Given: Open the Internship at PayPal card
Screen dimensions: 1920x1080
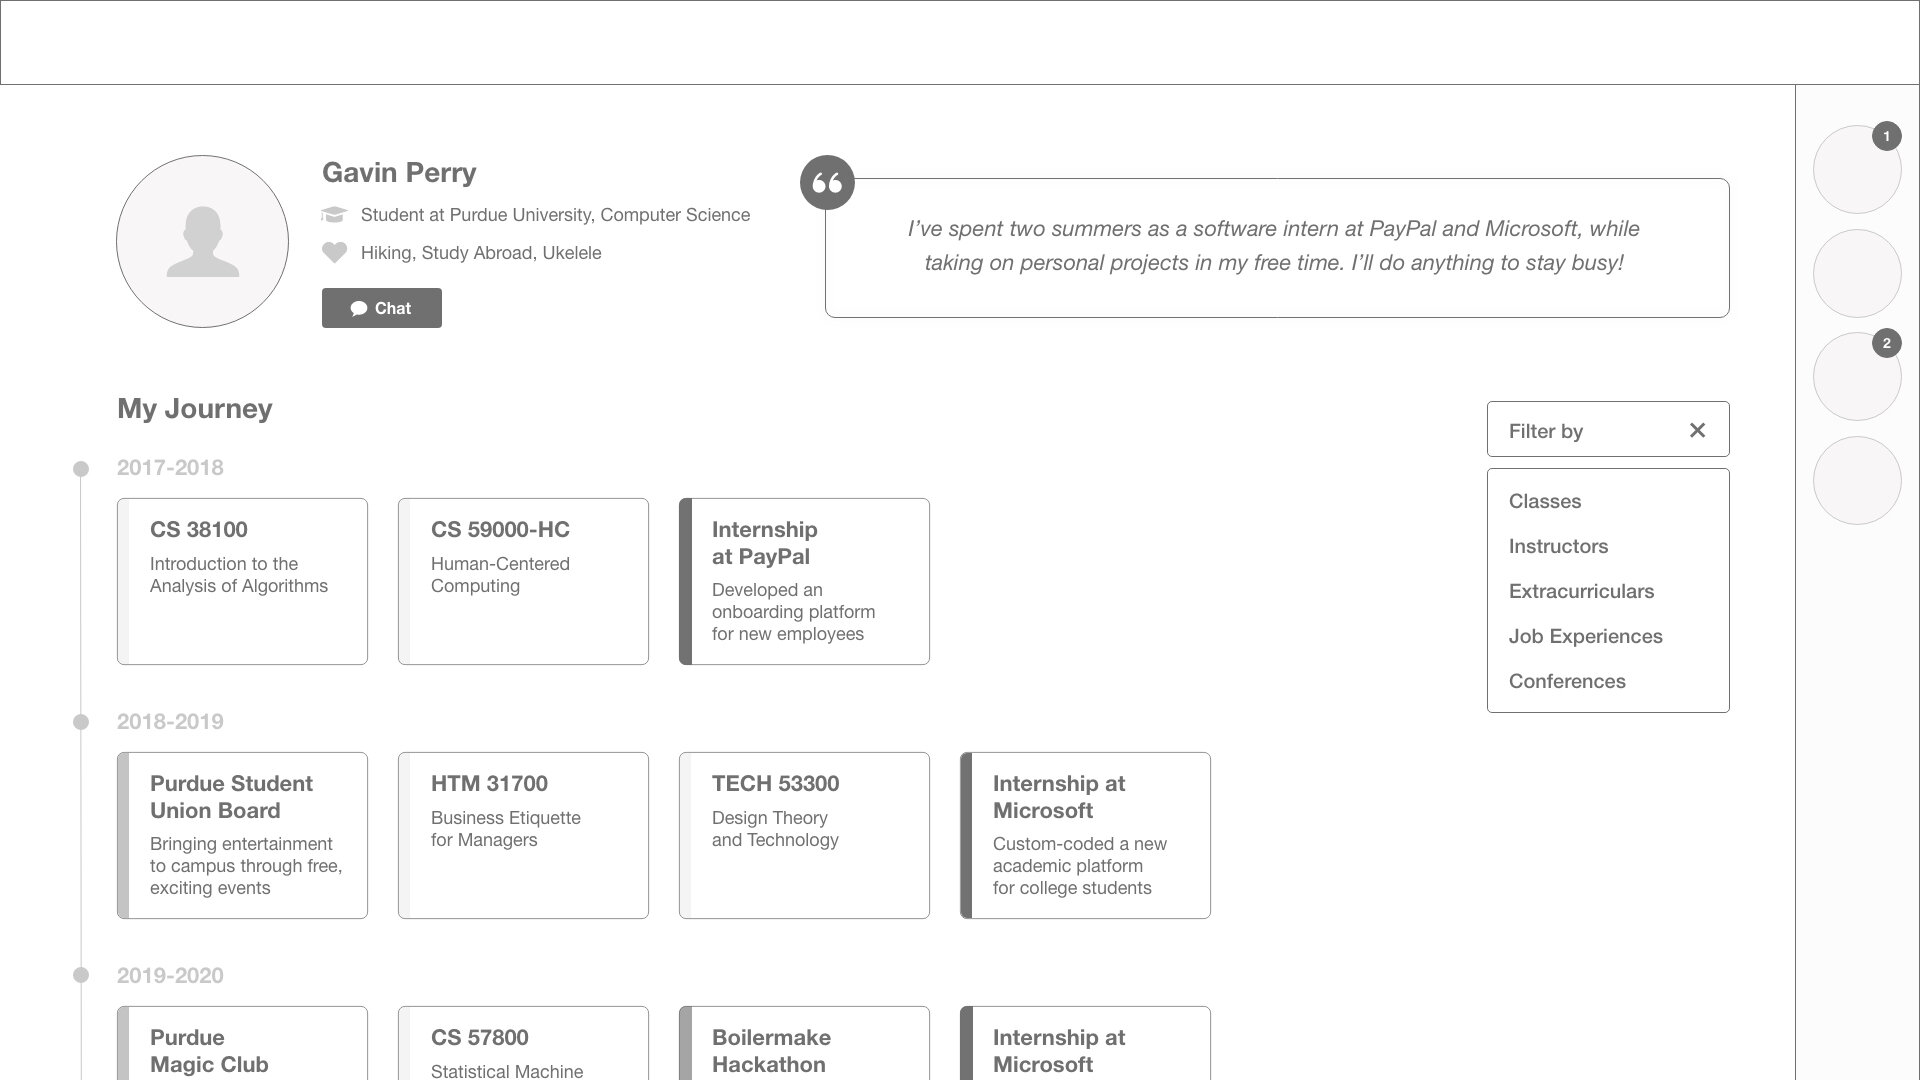Looking at the screenshot, I should point(804,581).
